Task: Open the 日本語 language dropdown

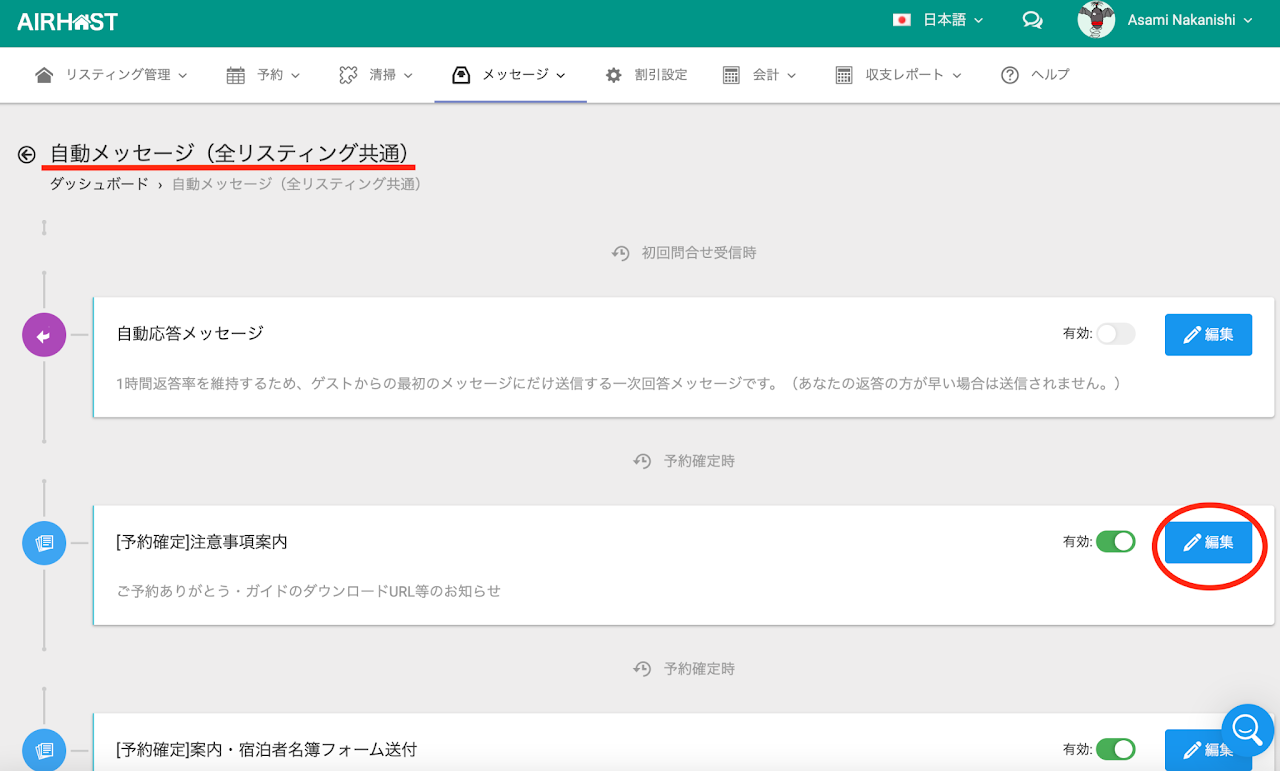Action: coord(938,21)
